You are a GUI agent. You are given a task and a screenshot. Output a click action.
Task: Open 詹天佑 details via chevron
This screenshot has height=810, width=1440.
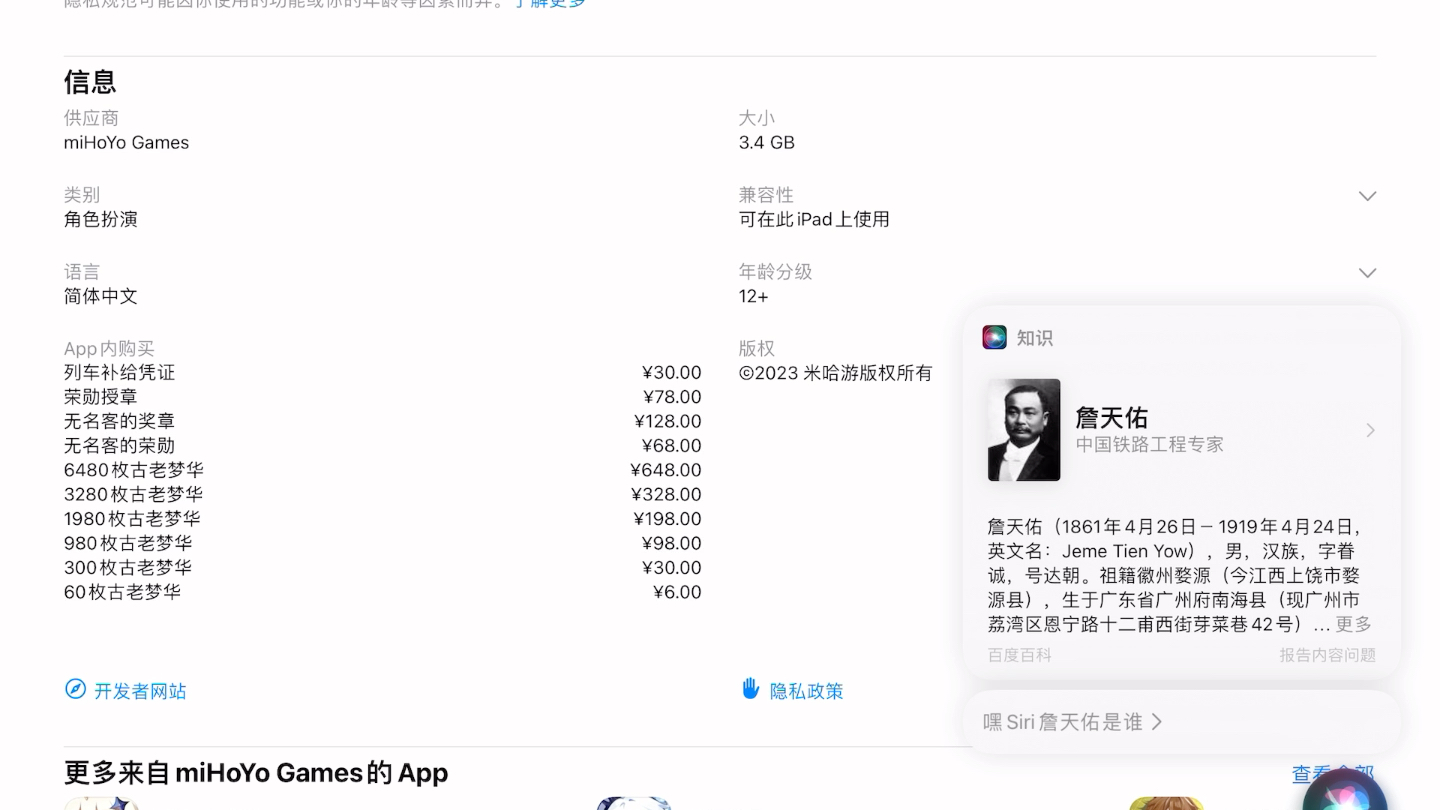1370,430
